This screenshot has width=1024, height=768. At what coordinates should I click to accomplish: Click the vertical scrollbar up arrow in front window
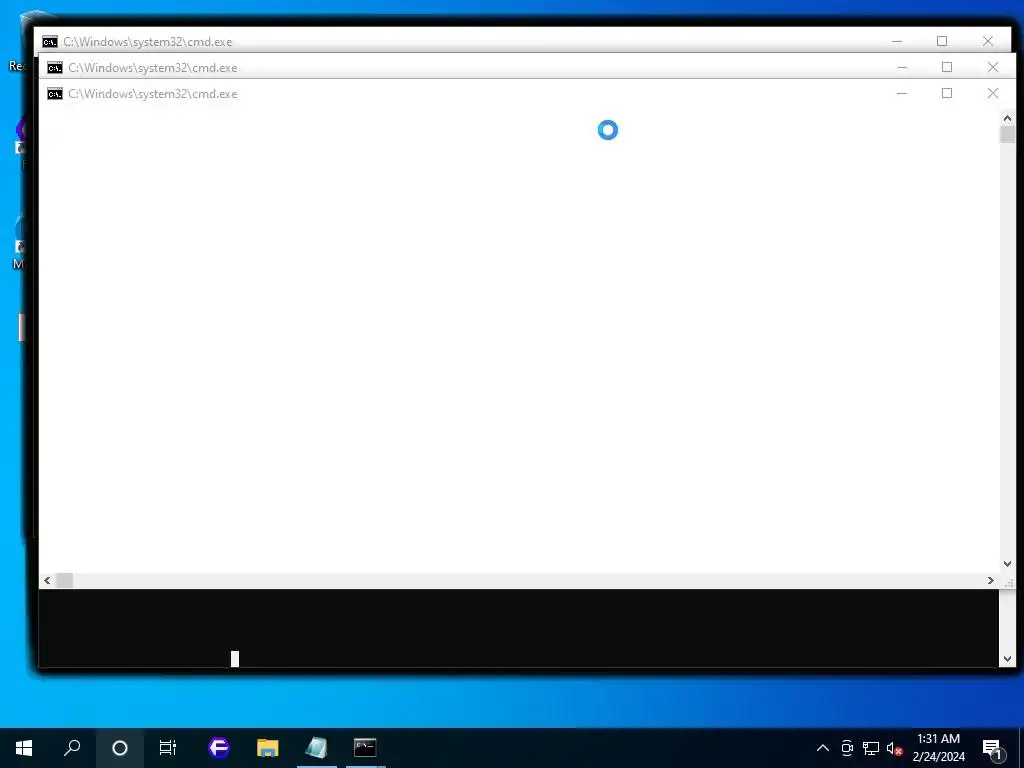click(1007, 118)
